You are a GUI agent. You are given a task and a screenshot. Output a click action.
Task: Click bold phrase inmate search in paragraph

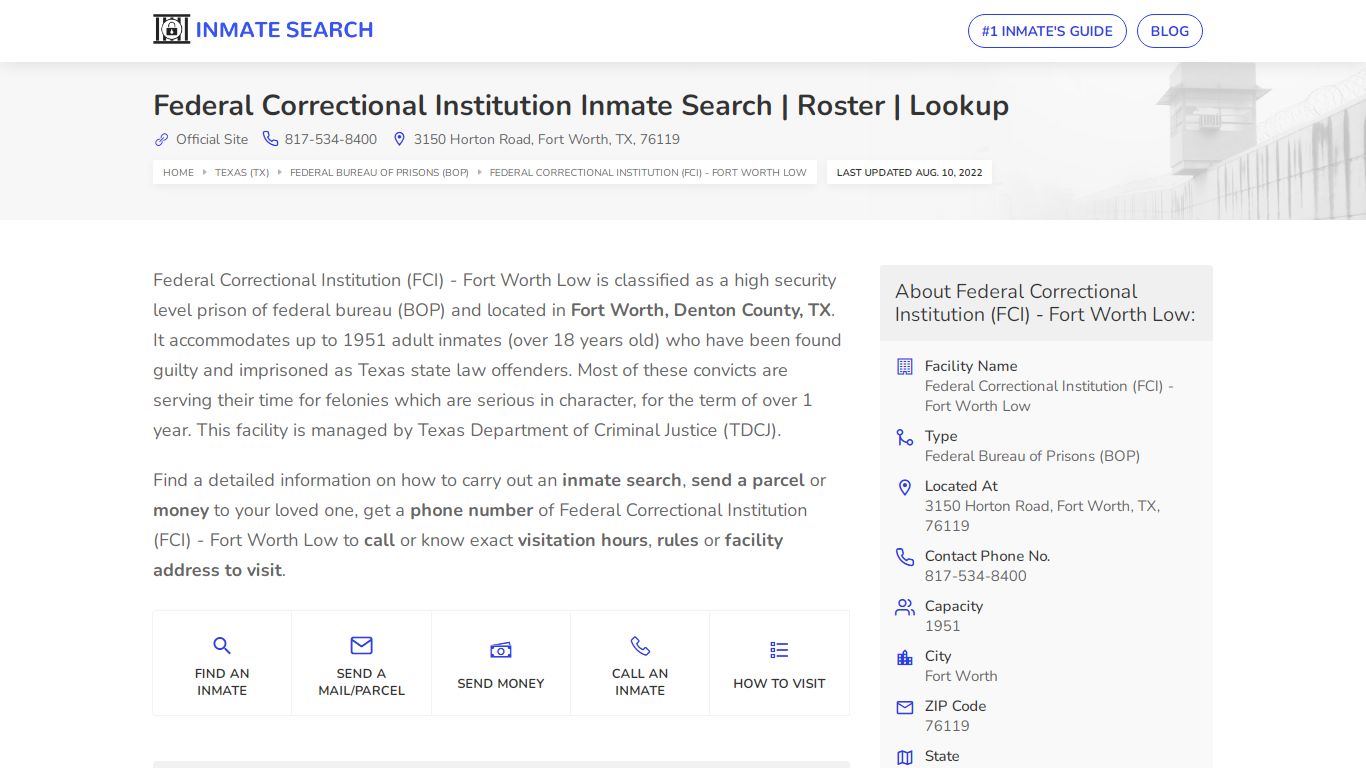[x=622, y=480]
